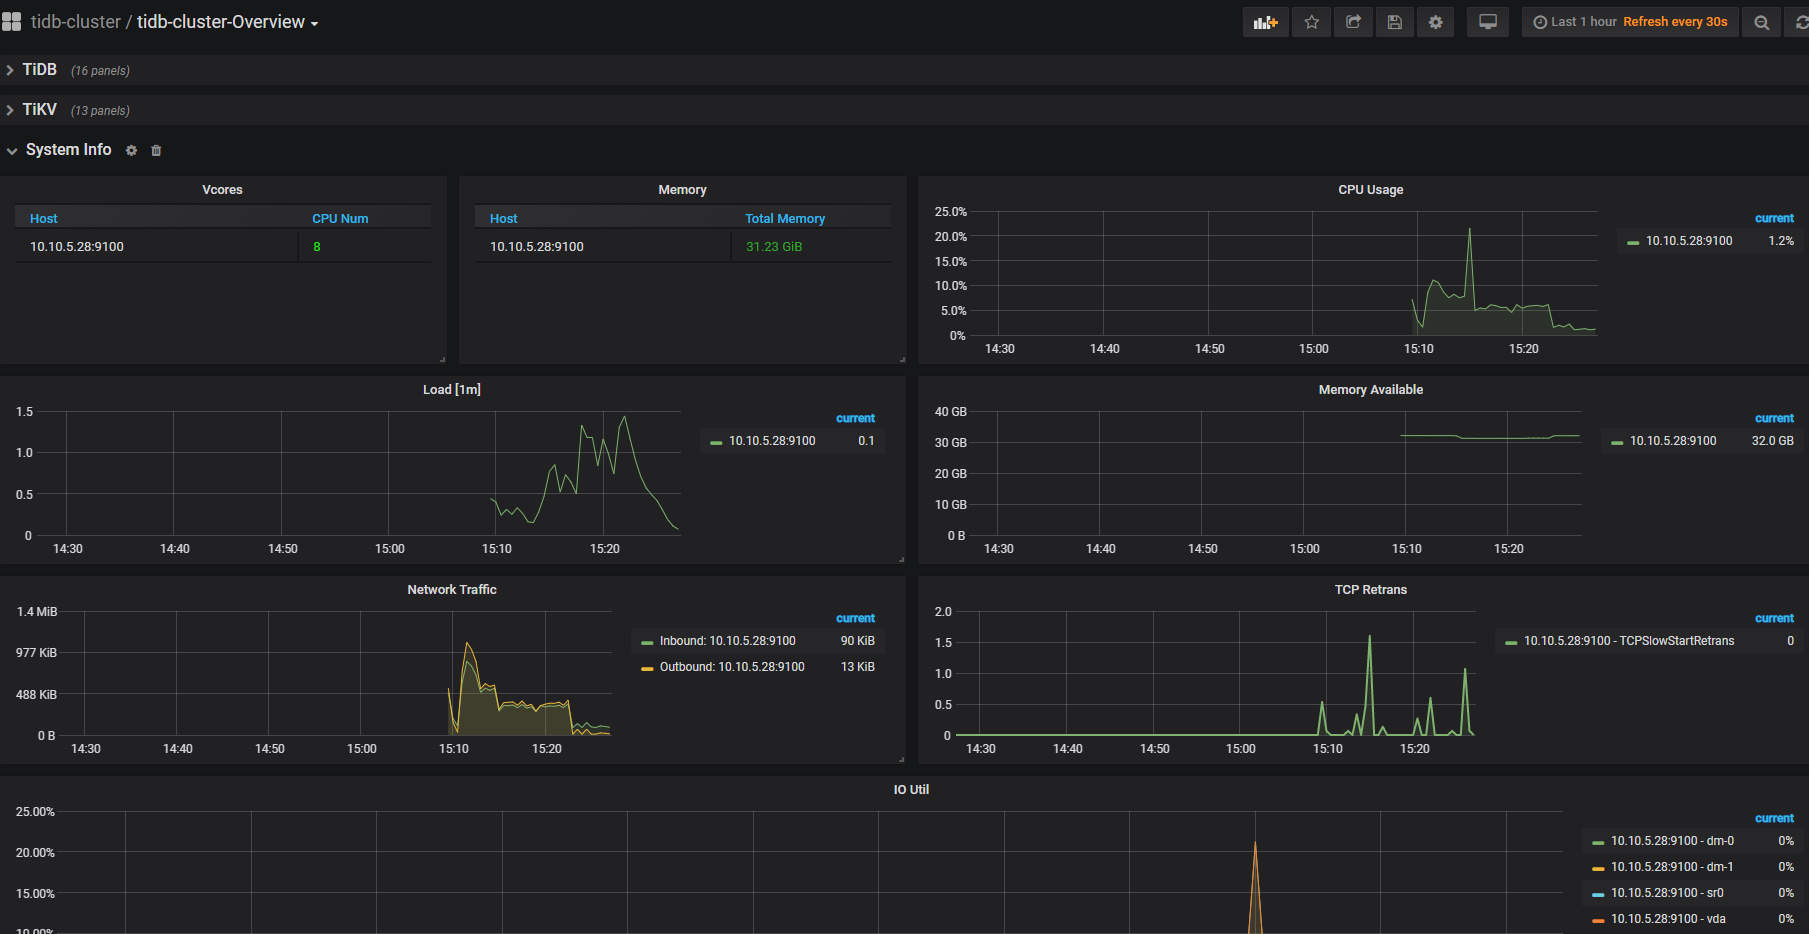Click the Add panel icon
The image size is (1809, 934).
(x=1265, y=22)
